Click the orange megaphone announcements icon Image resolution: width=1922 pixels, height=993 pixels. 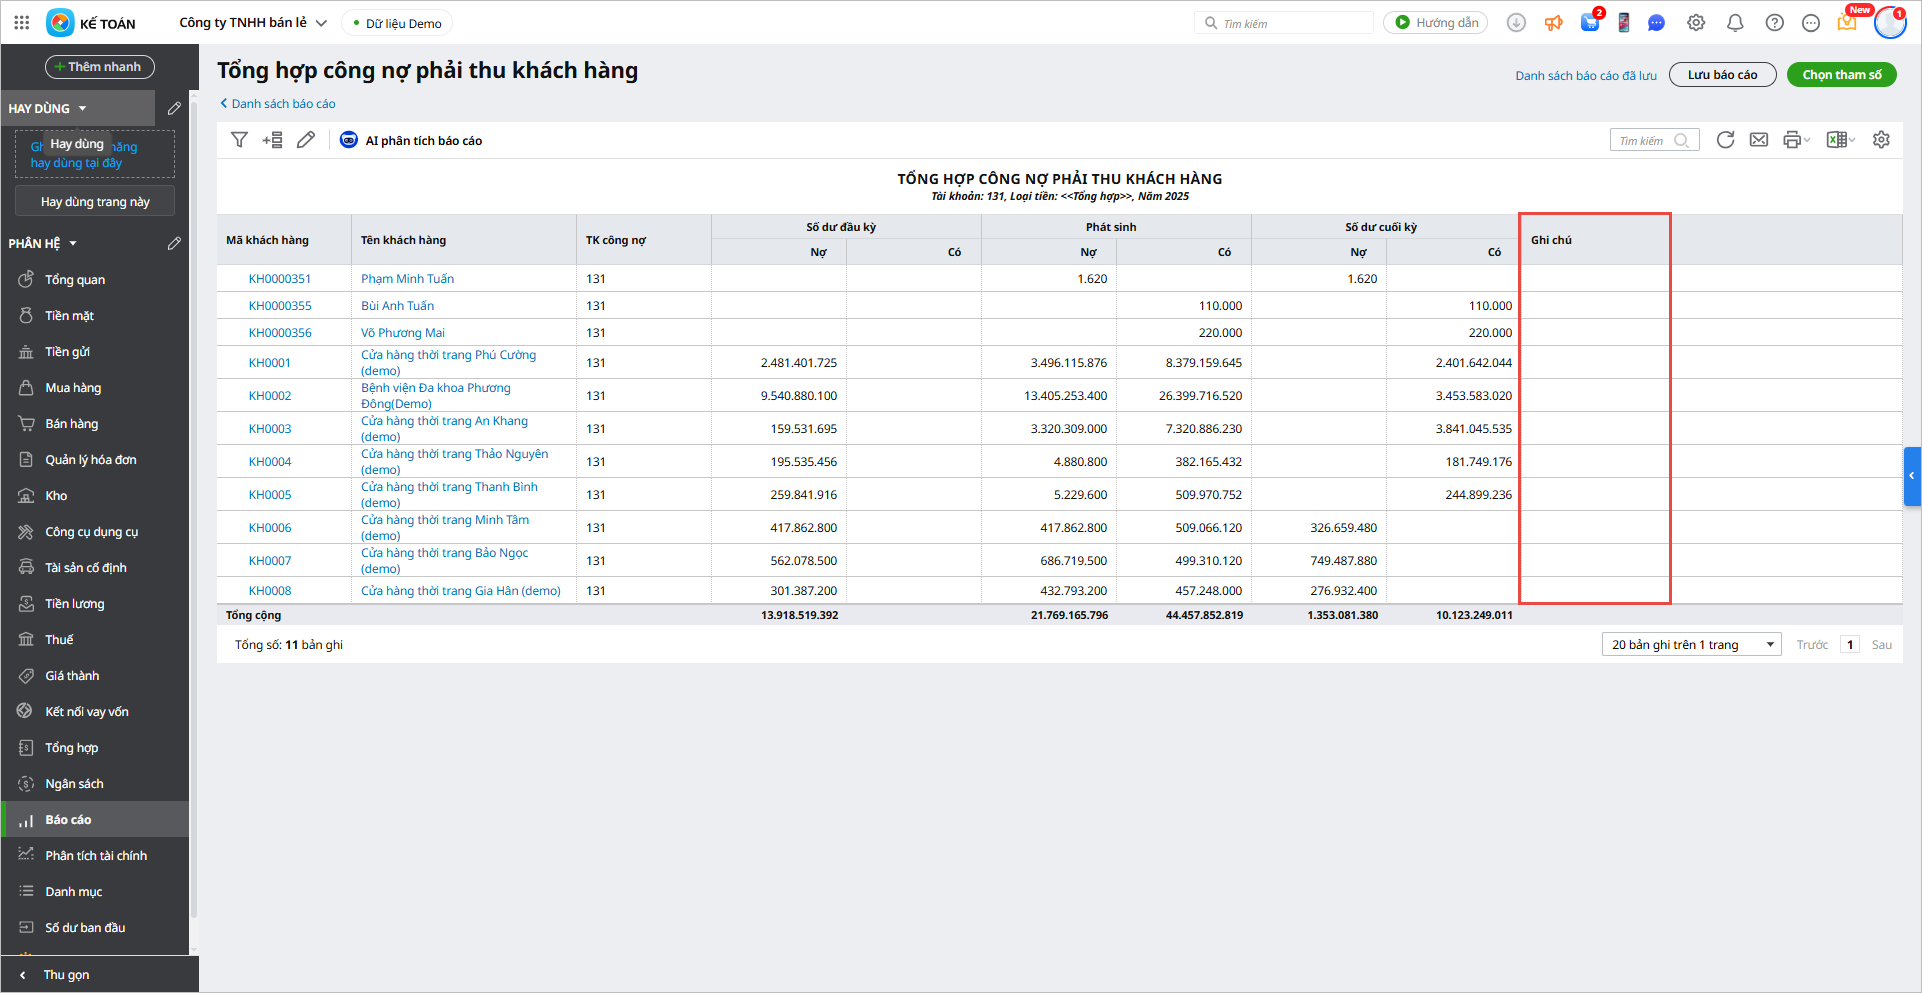1553,23
